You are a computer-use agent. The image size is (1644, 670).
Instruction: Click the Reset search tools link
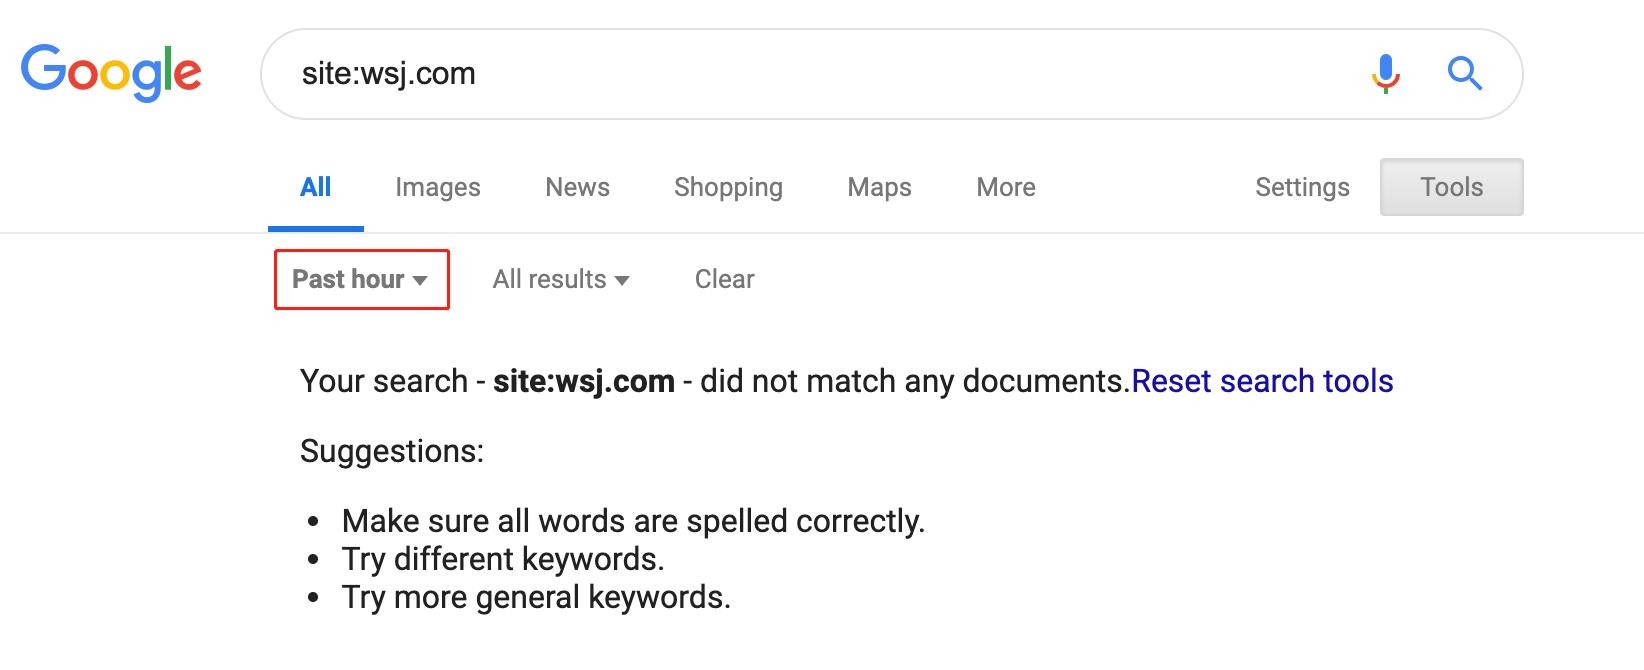[x=1262, y=381]
